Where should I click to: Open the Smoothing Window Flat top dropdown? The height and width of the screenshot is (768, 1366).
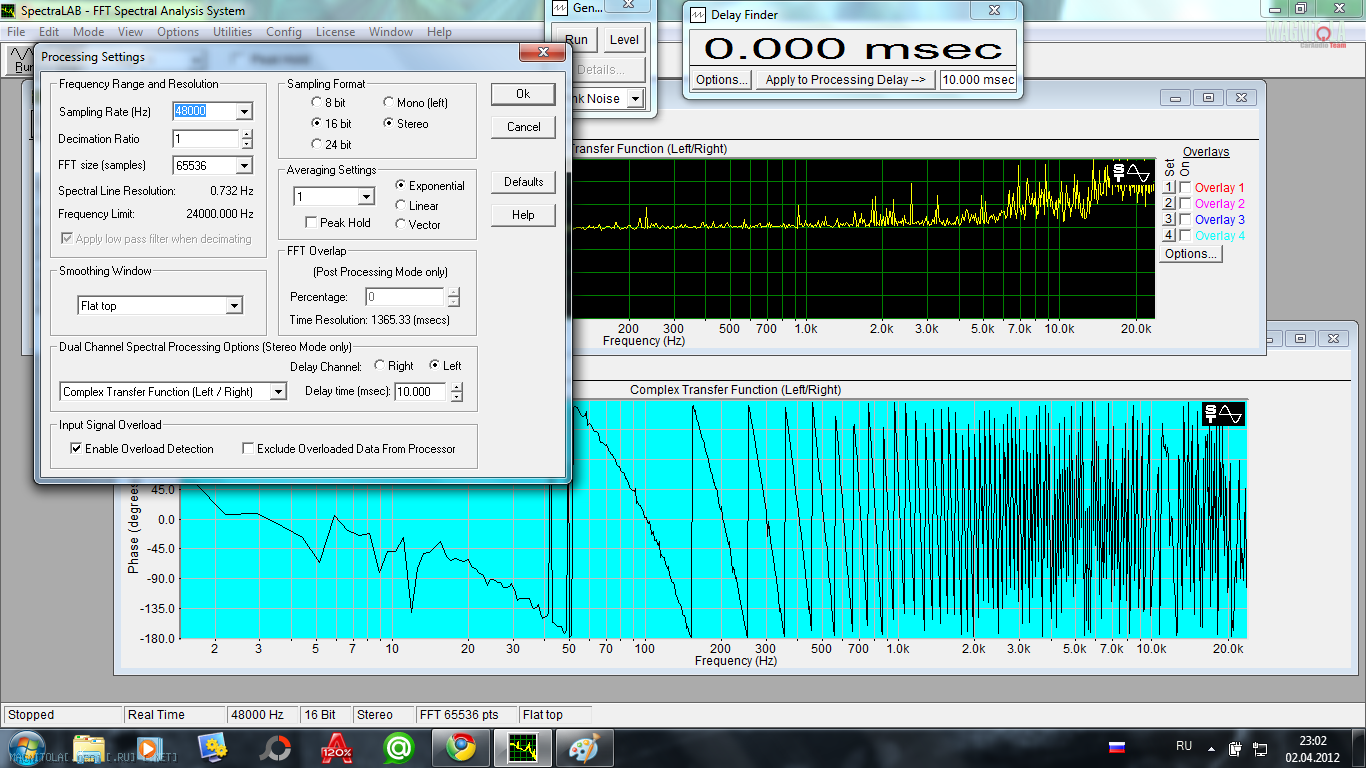click(234, 306)
